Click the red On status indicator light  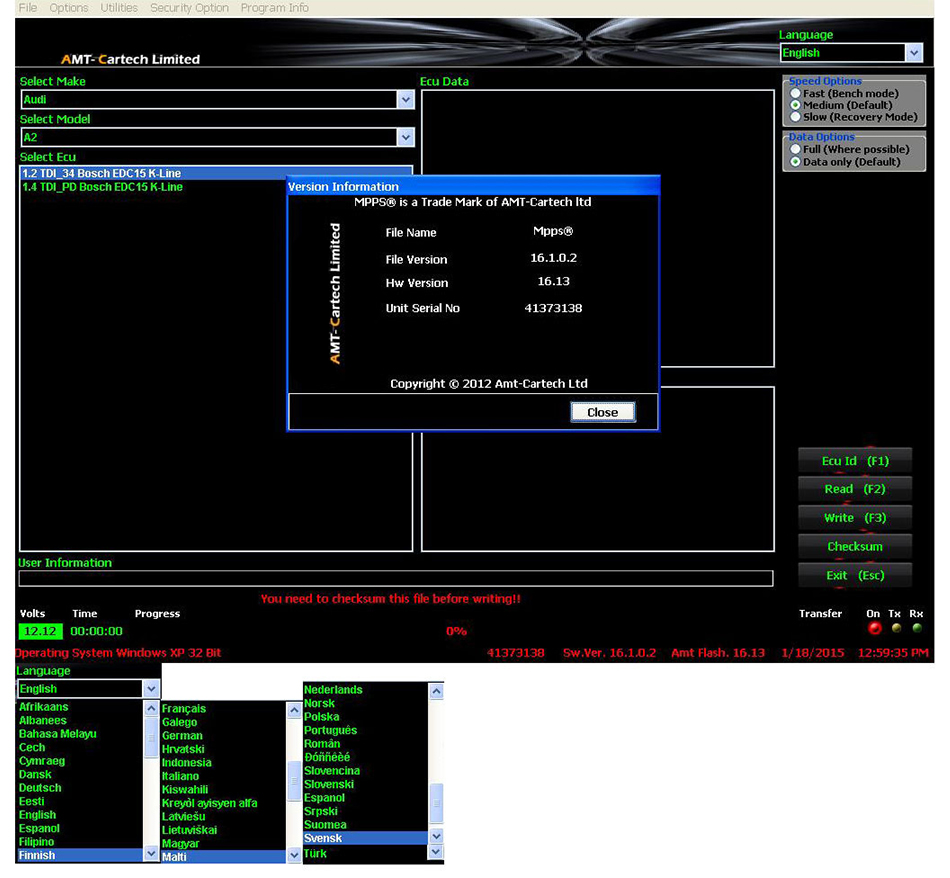tap(875, 628)
